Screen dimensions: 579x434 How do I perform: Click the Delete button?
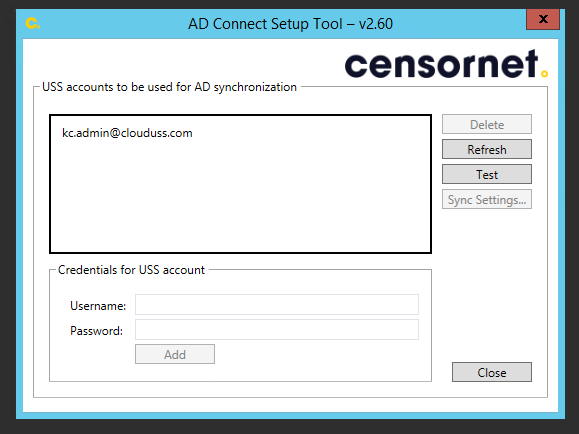pos(487,124)
